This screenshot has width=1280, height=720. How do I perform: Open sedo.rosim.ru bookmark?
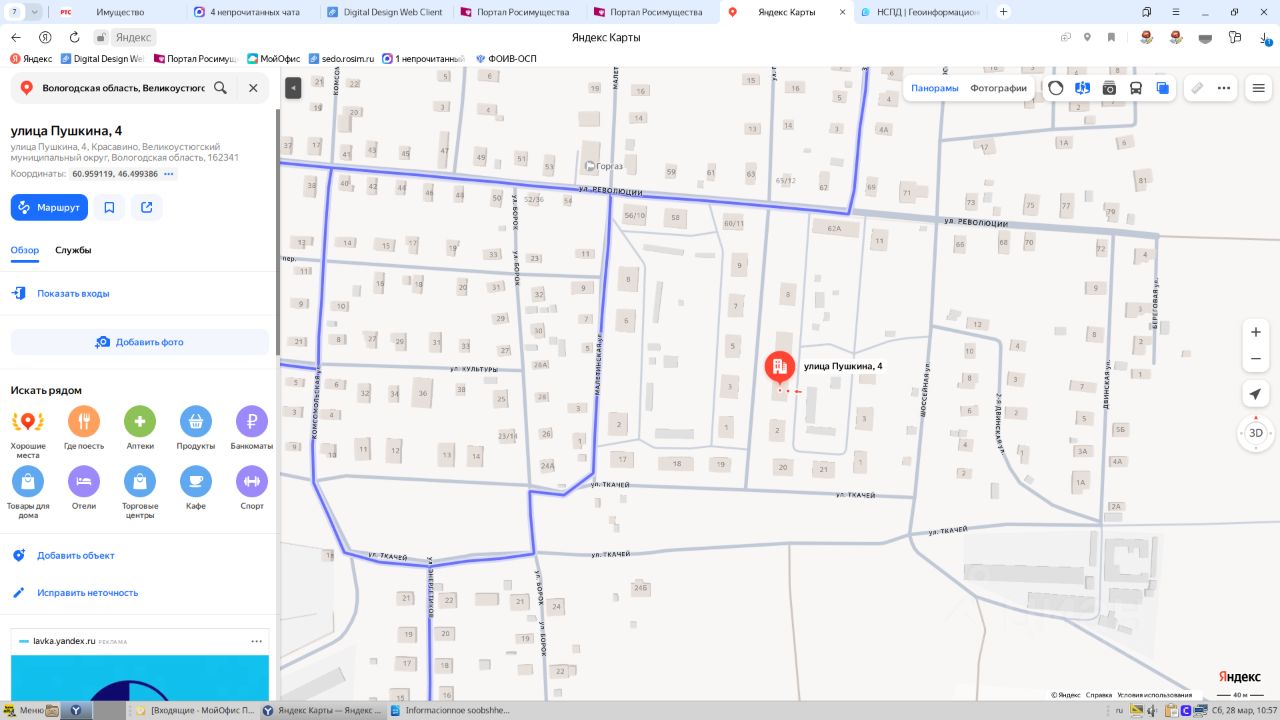click(x=340, y=59)
